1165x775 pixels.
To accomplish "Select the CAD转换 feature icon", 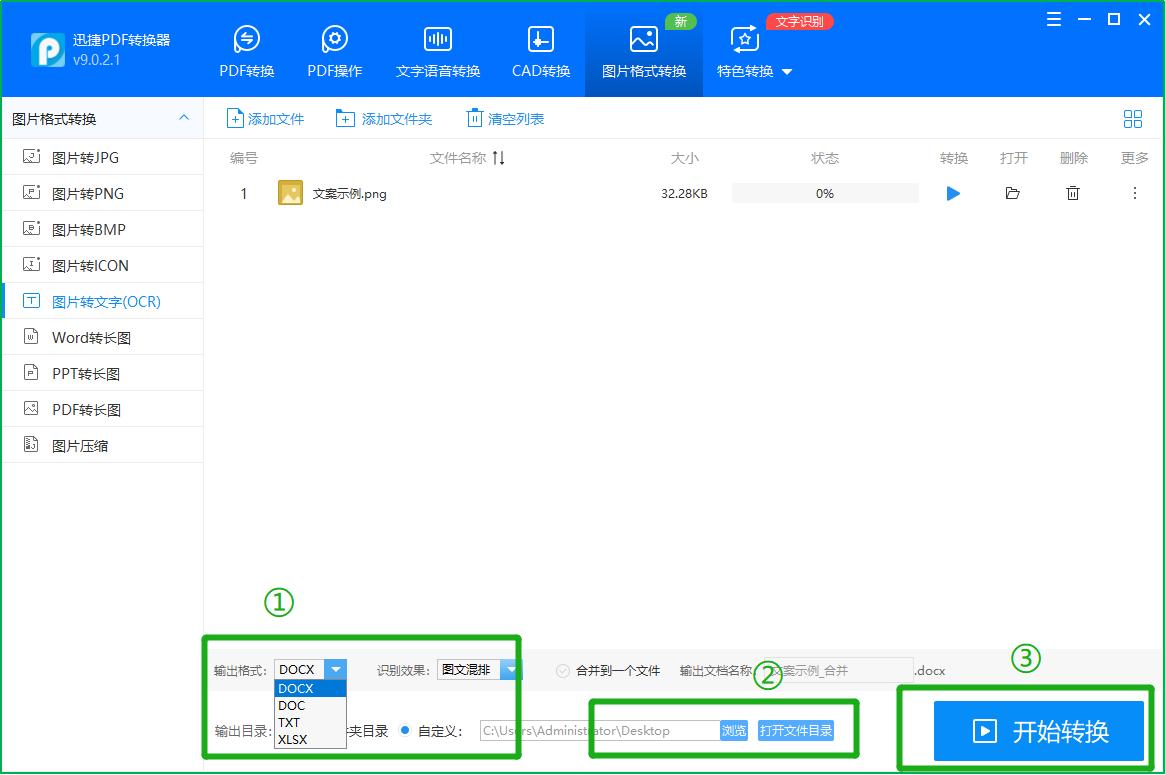I will coord(539,48).
